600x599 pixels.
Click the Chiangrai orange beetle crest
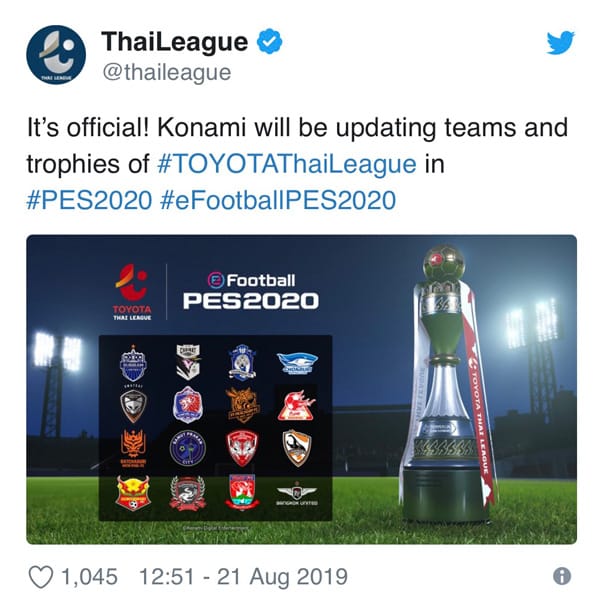[297, 448]
